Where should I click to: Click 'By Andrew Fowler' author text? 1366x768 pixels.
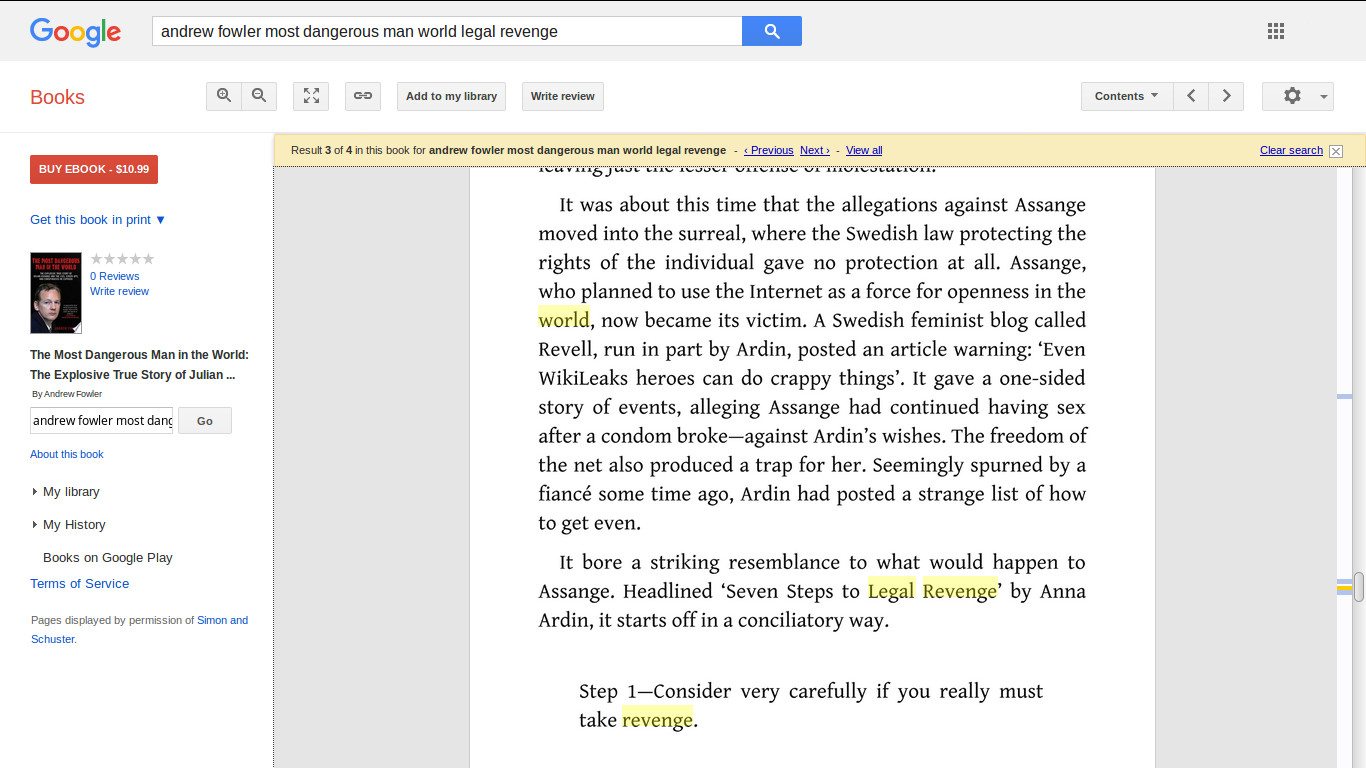click(x=67, y=394)
